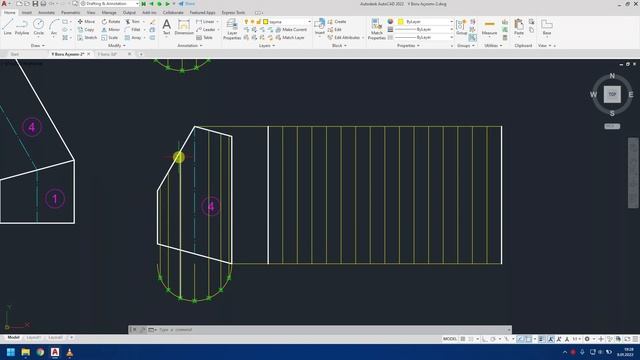Screen dimensions: 640x360
Task: Click Match Properties tool
Action: click(x=376, y=29)
